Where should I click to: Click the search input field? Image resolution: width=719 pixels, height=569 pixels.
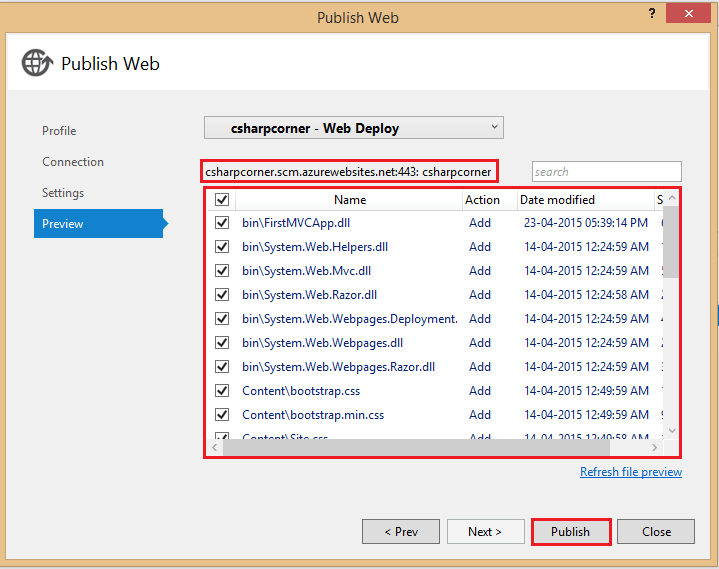[607, 171]
